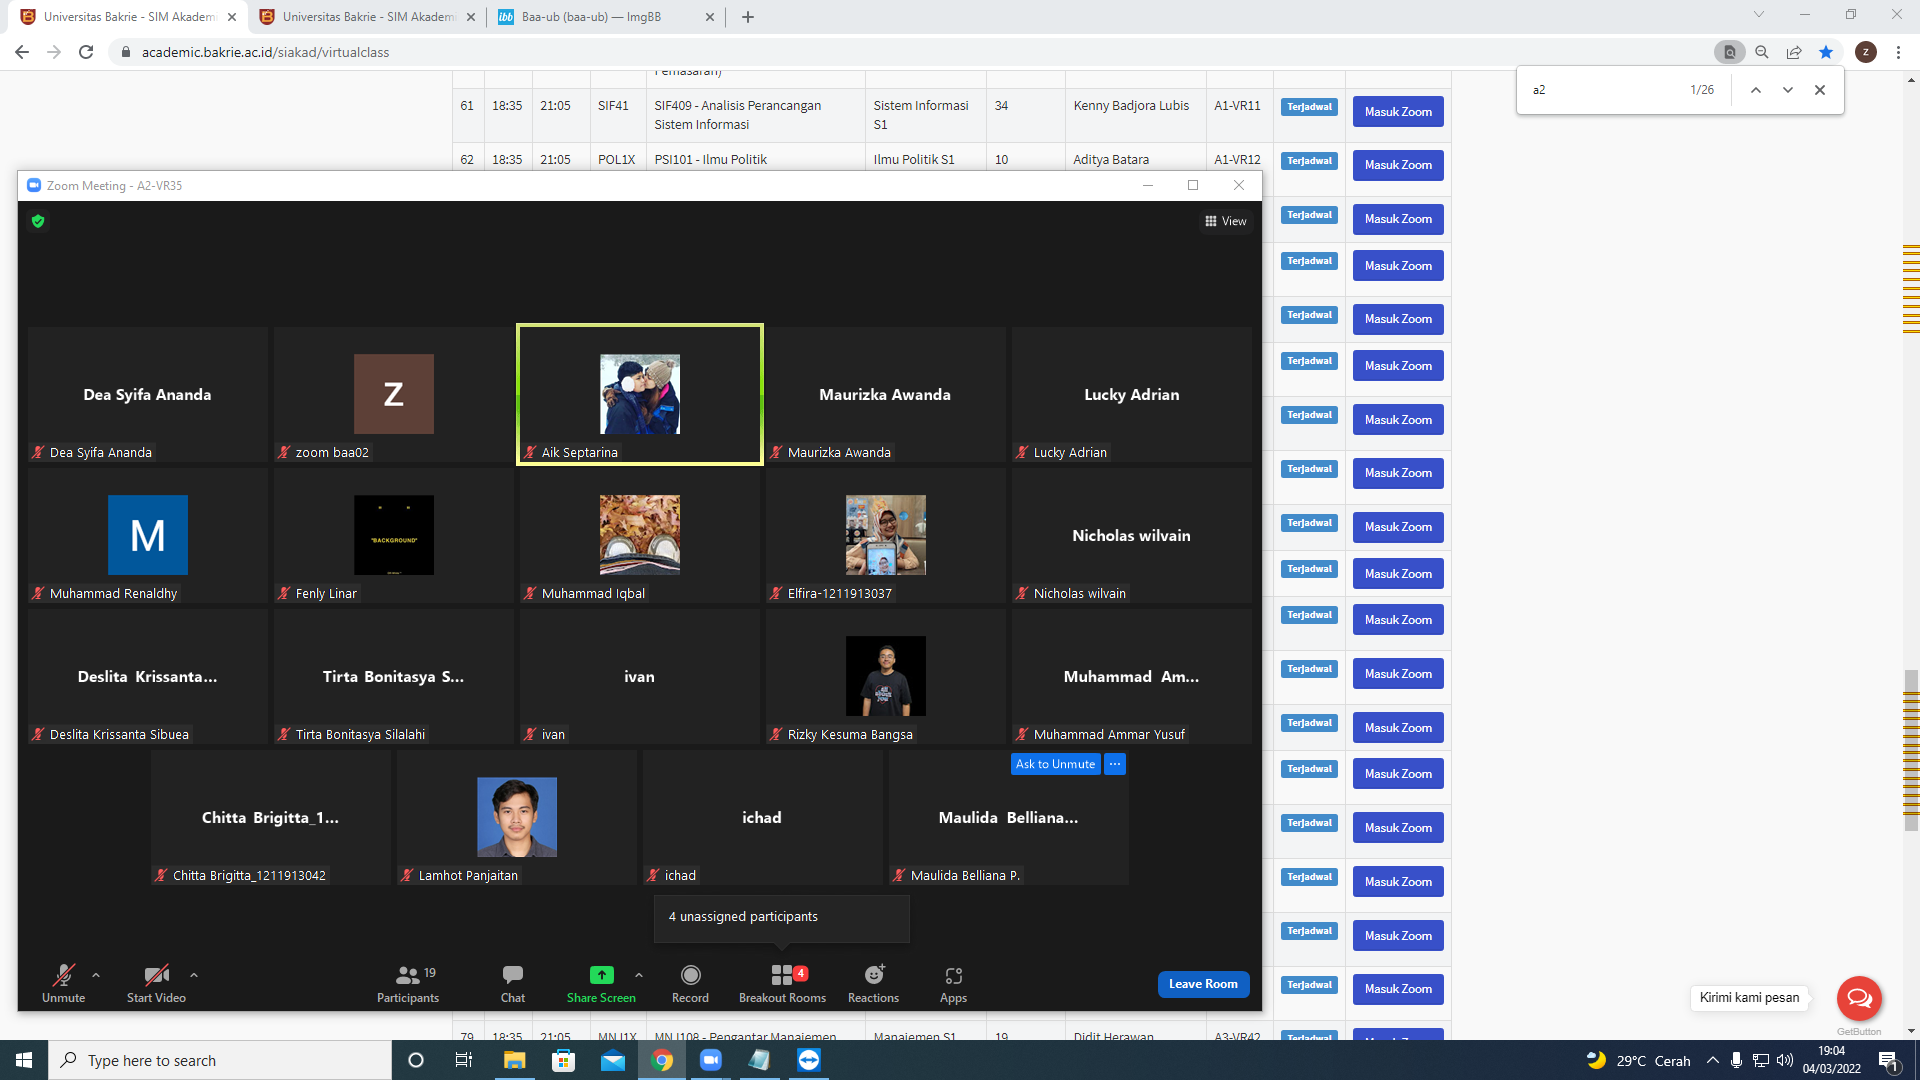Change layout with the View button
Viewport: 1920px width, 1080px height.
coord(1226,221)
